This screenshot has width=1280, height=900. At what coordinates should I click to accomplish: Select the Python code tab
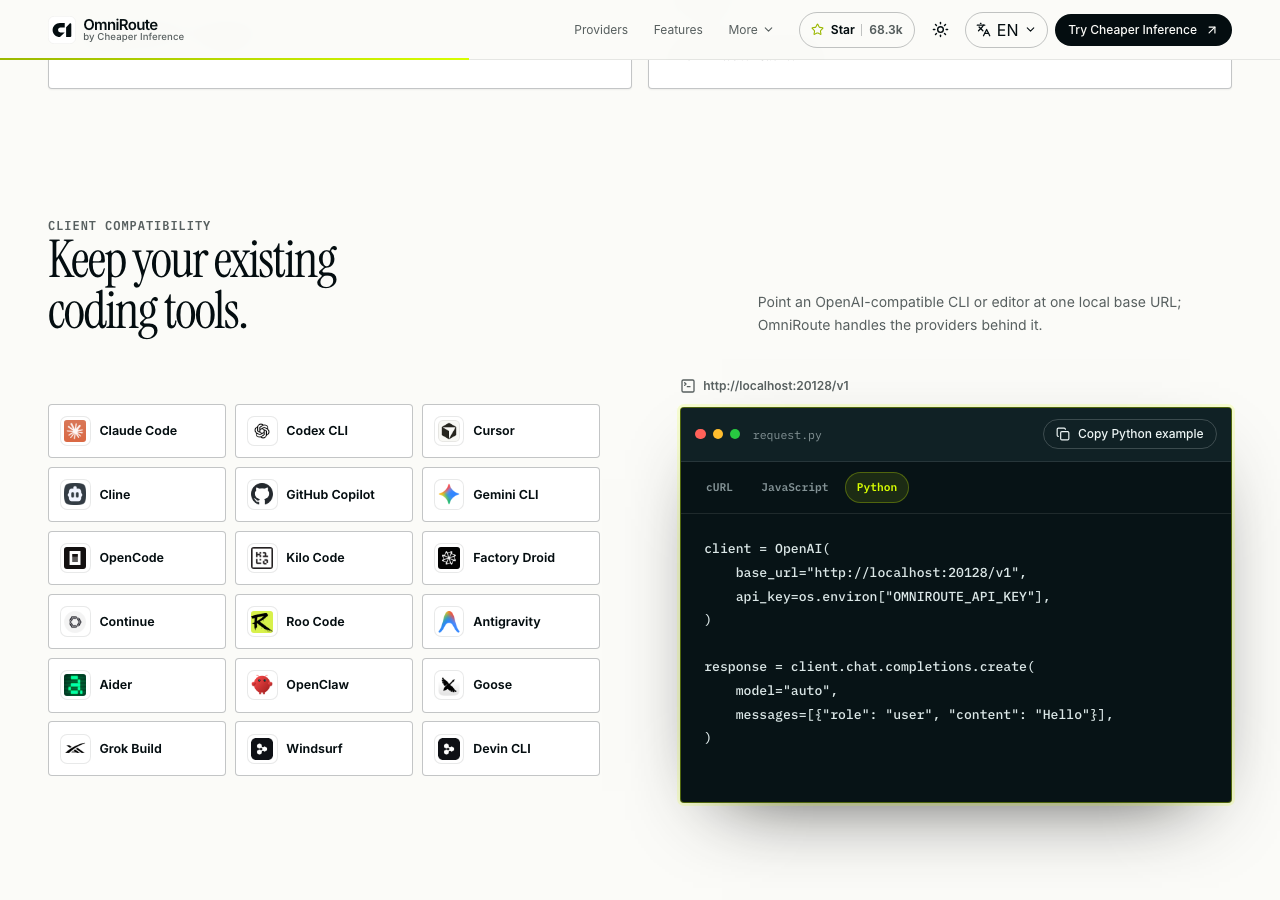(x=877, y=488)
